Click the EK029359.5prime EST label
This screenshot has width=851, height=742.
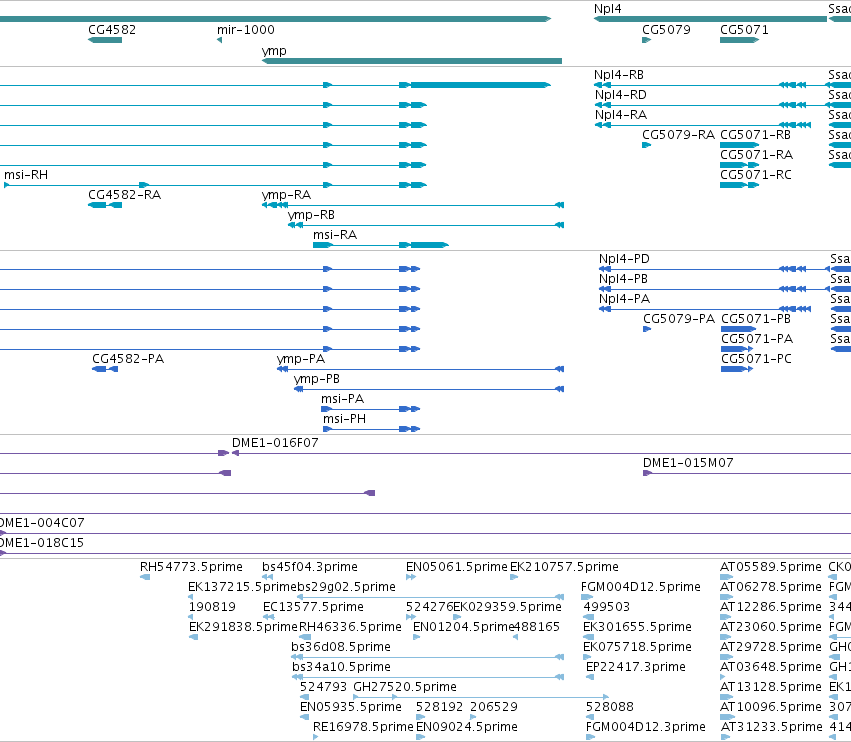coord(507,607)
